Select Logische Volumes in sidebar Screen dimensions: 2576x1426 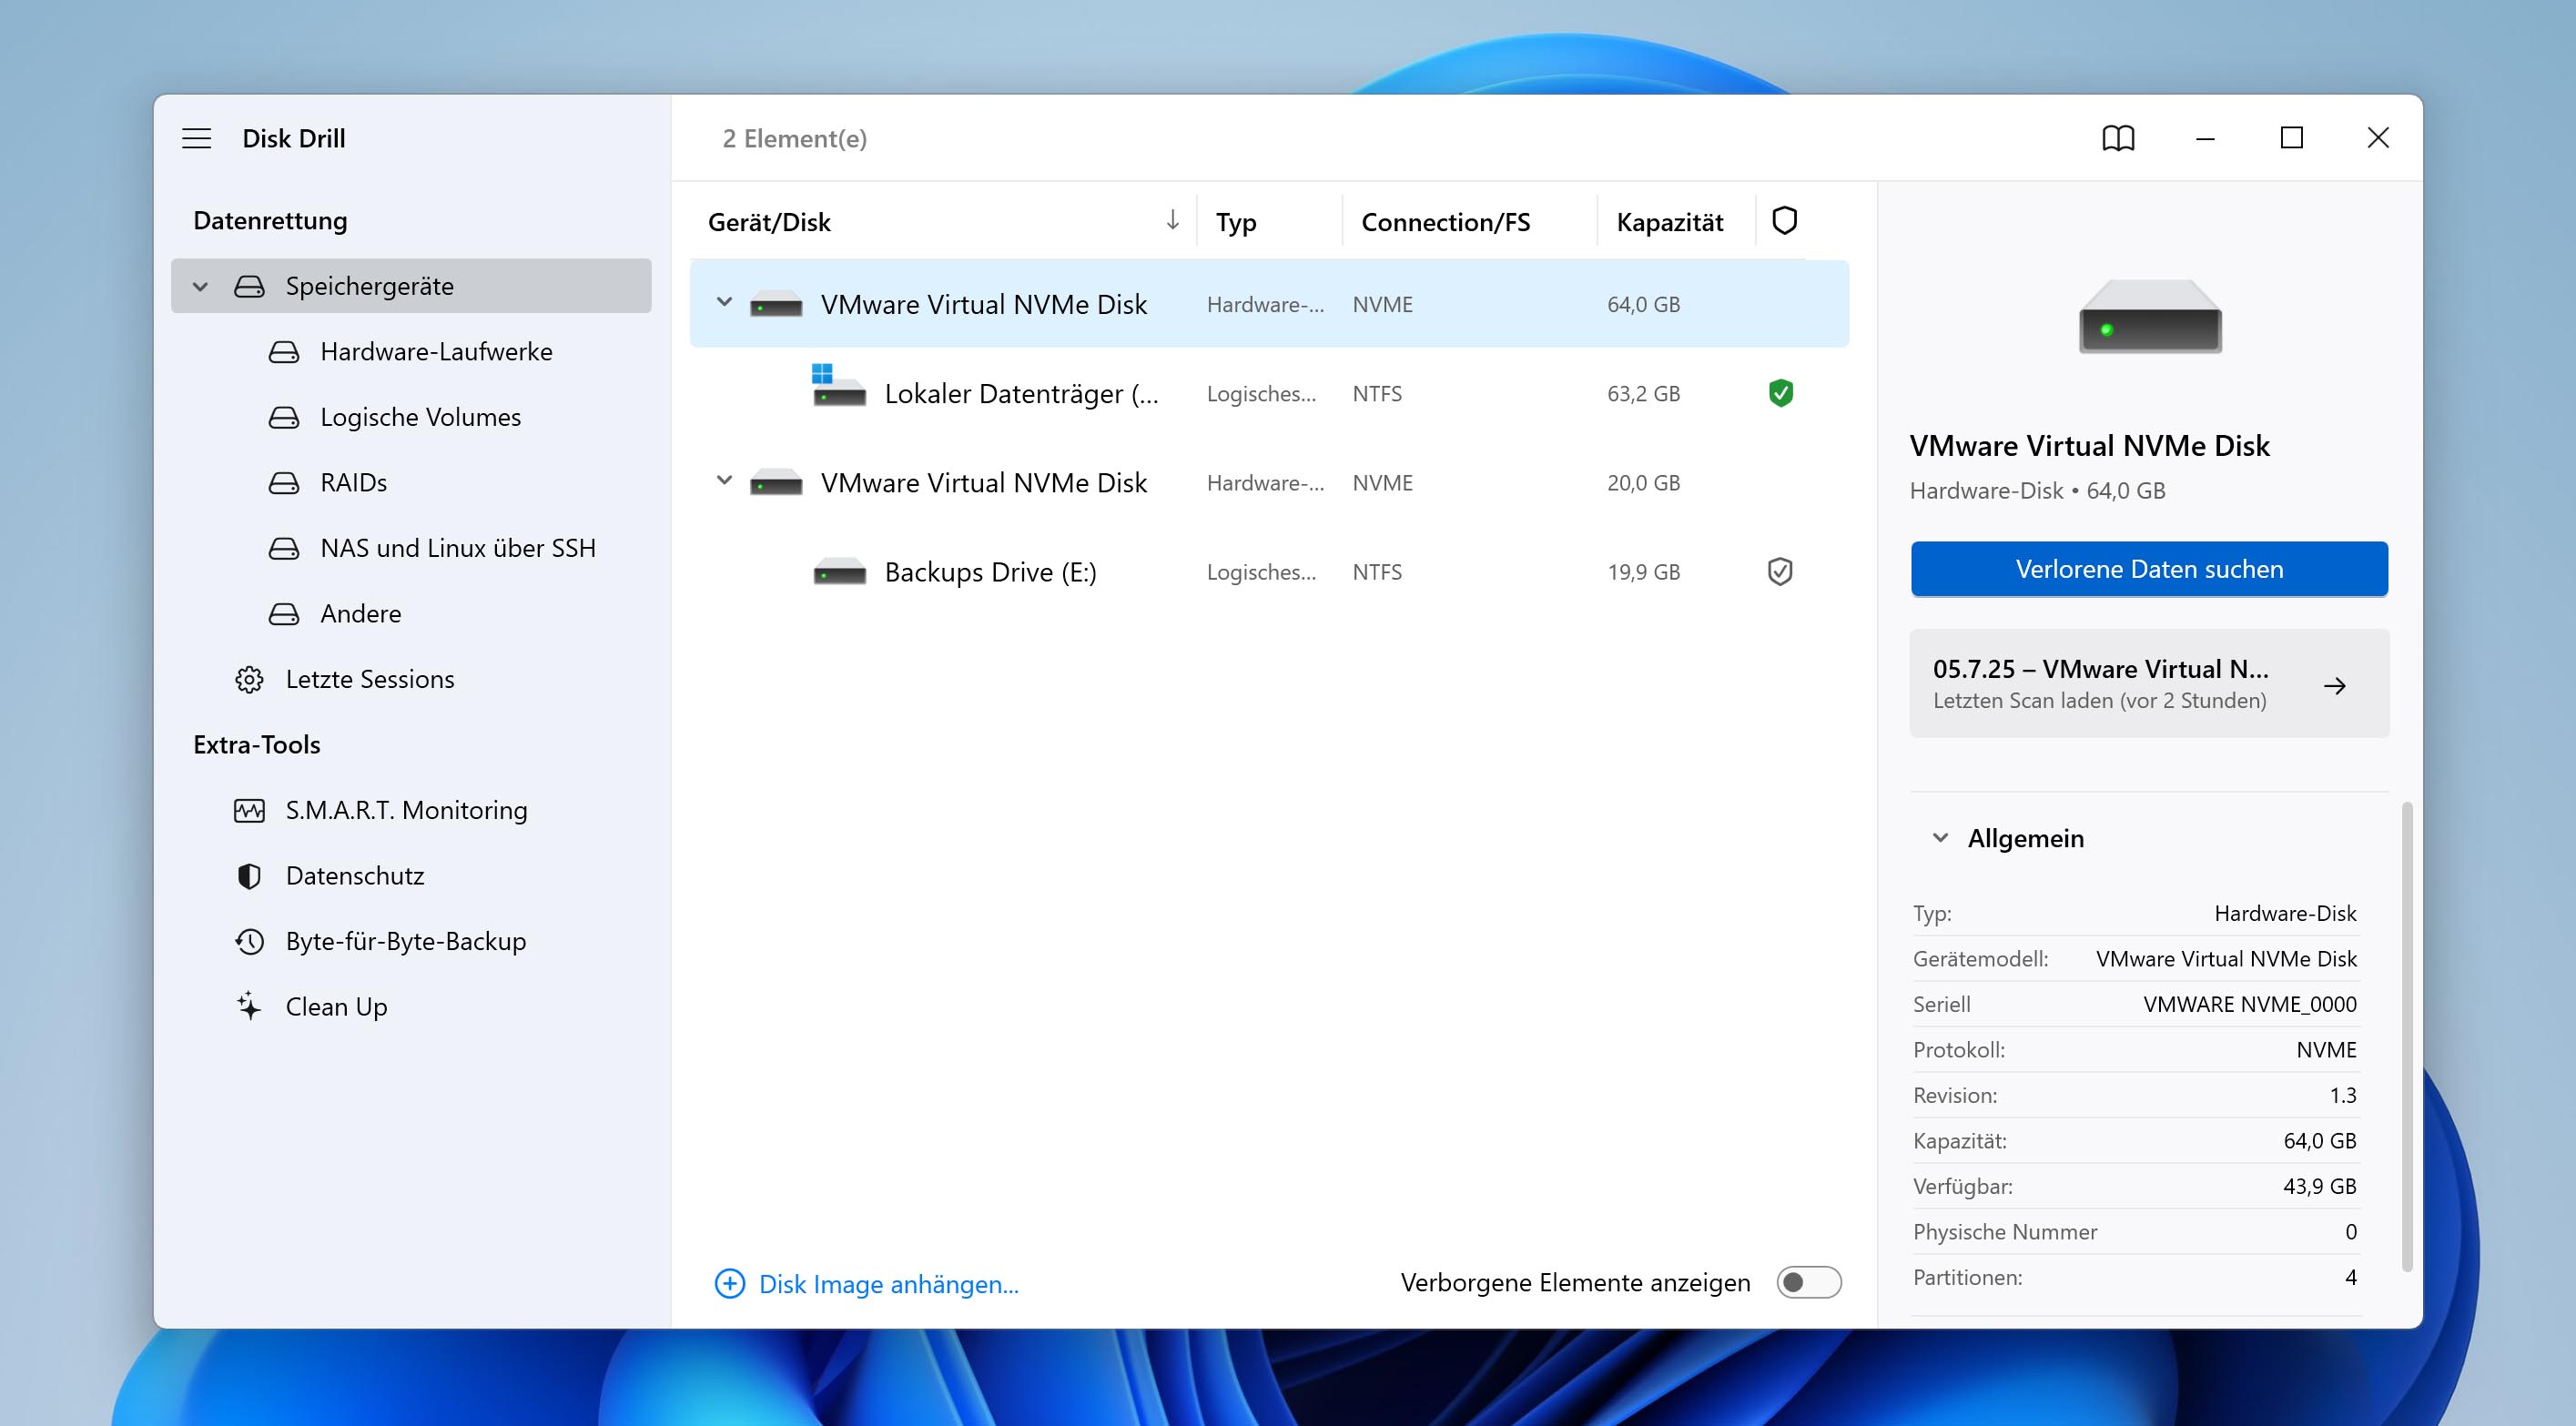410,418
